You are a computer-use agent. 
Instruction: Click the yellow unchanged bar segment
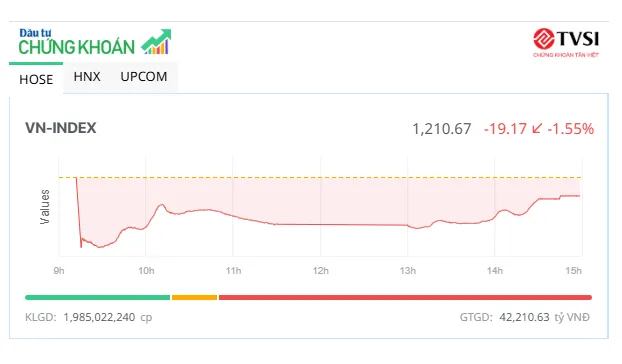194,297
